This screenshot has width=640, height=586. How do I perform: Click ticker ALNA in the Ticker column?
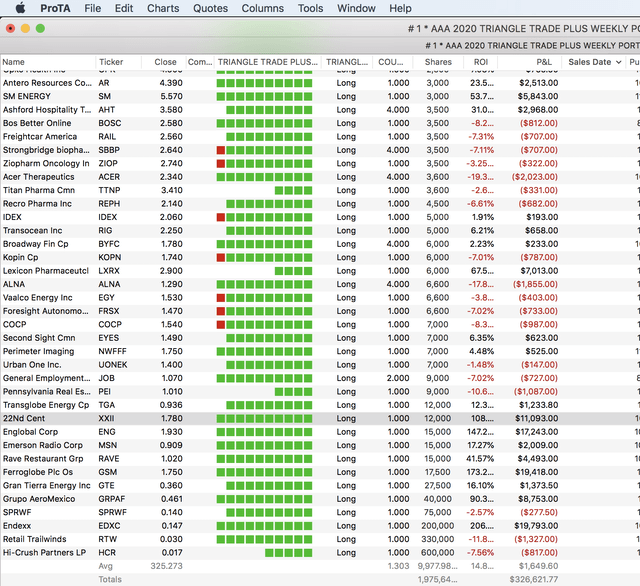(109, 284)
